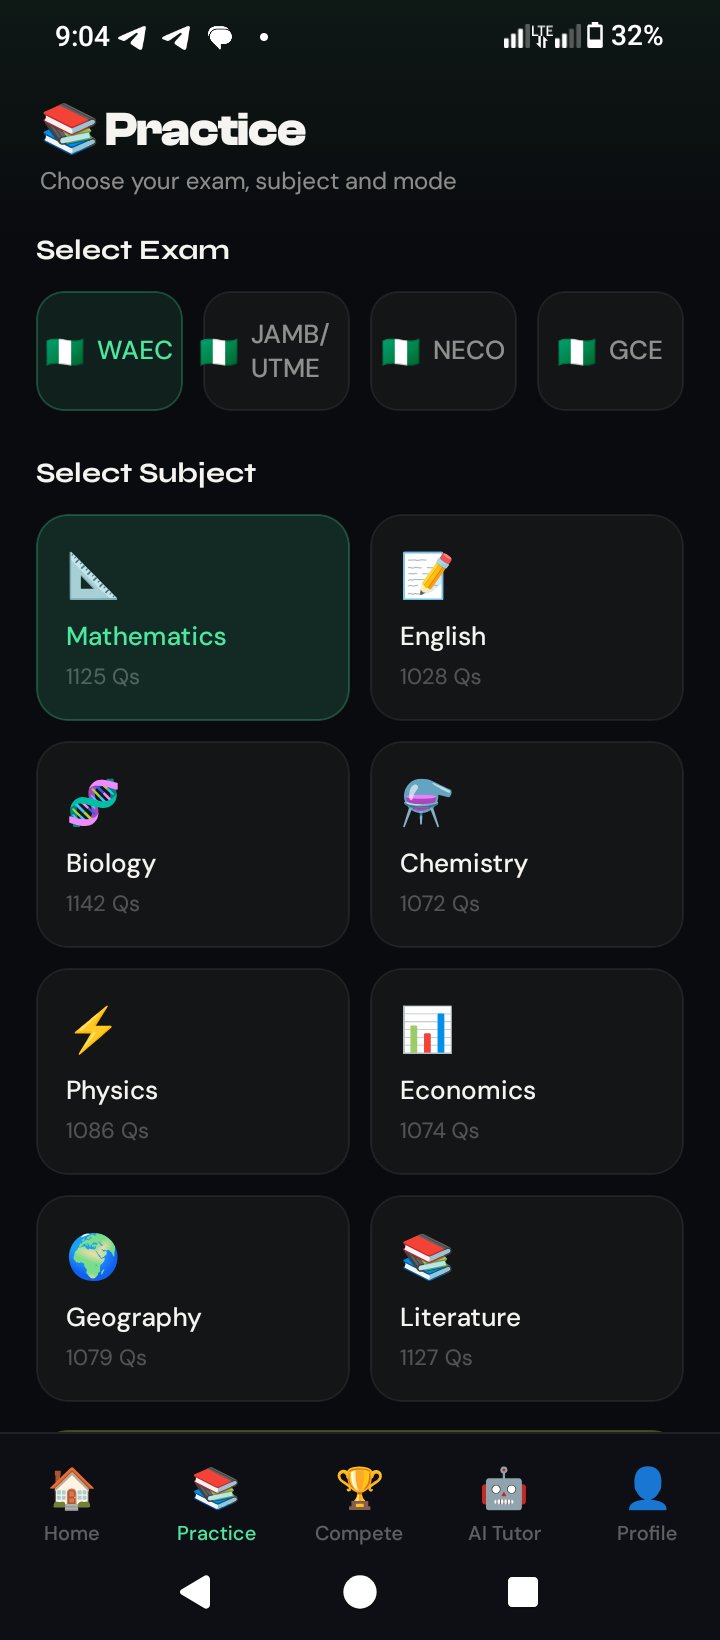Tap the Geography globe icon

coord(93,1257)
